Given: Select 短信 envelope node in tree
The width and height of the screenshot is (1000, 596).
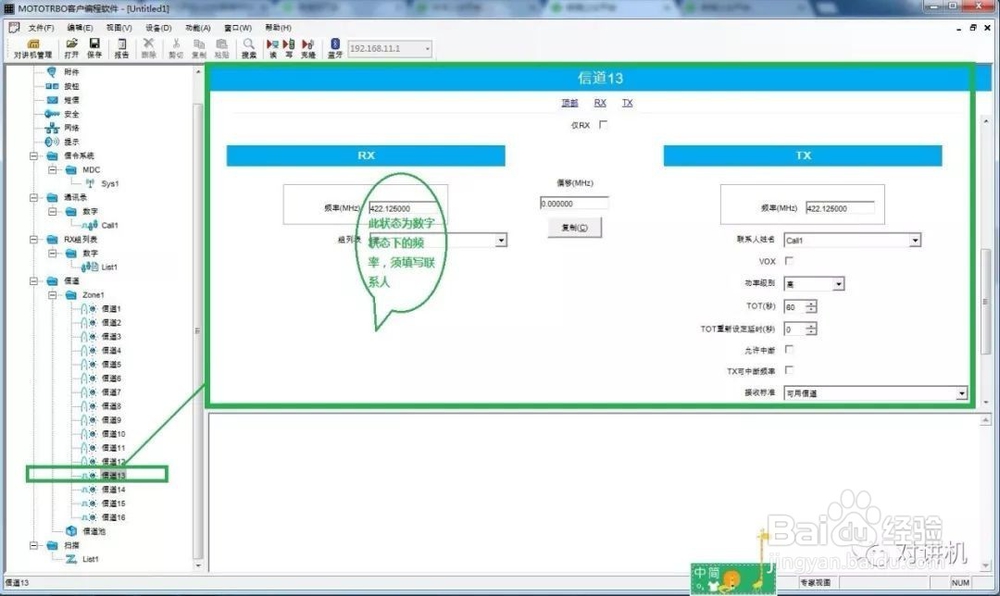Looking at the screenshot, I should (71, 100).
